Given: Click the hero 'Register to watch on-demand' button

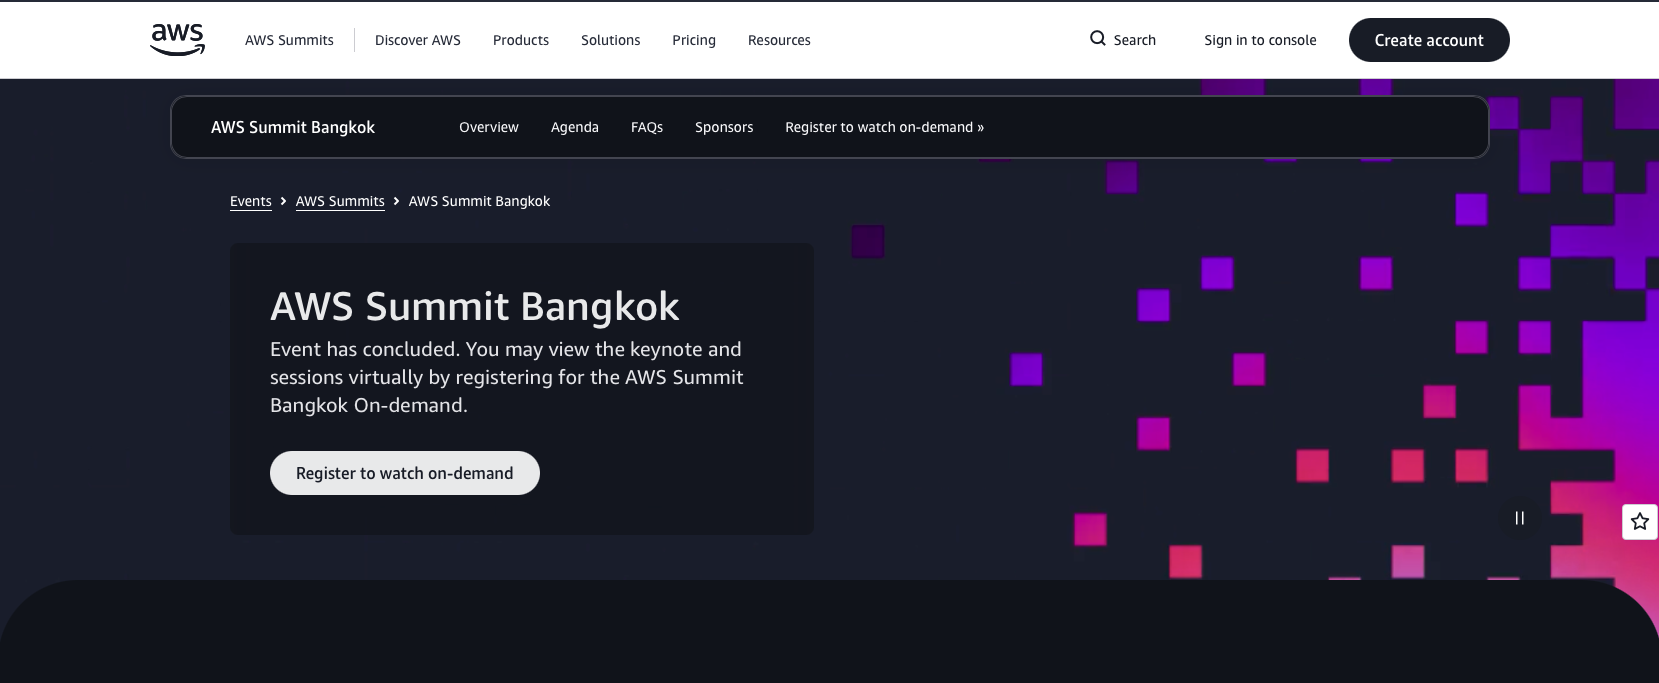Looking at the screenshot, I should (x=405, y=473).
